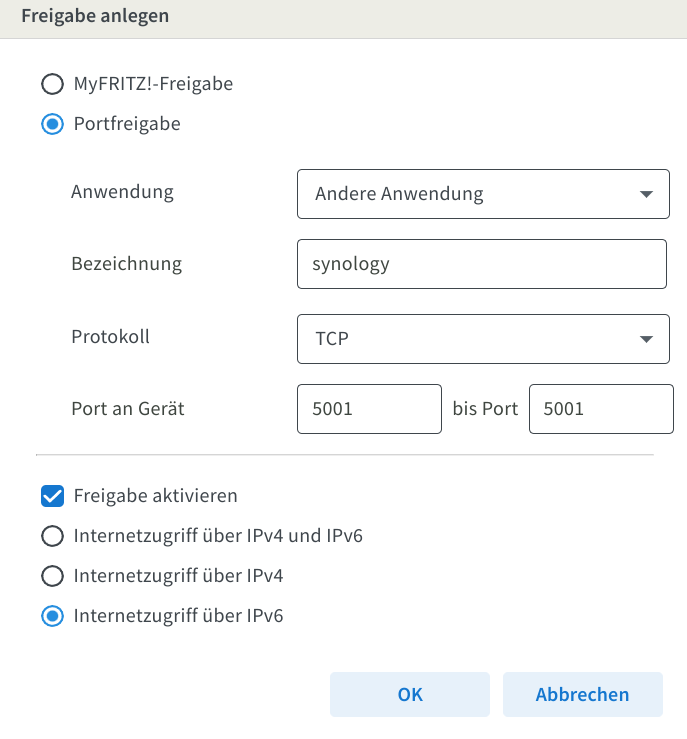Cancel with the Abbrechen button

(582, 695)
